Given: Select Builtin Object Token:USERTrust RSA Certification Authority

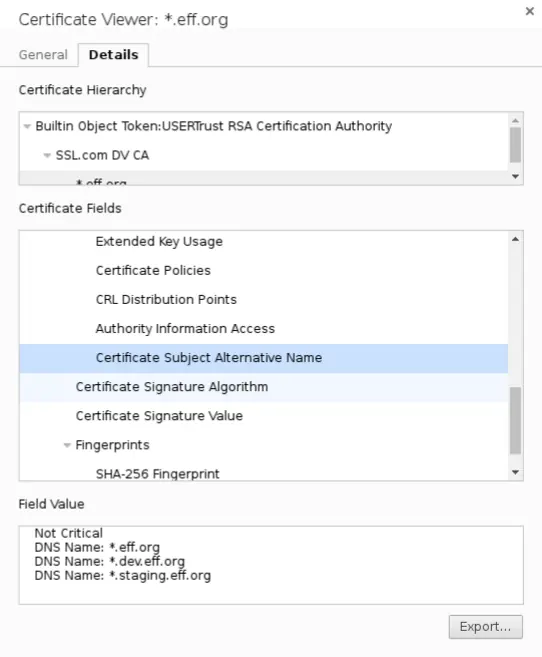Looking at the screenshot, I should pos(263,126).
